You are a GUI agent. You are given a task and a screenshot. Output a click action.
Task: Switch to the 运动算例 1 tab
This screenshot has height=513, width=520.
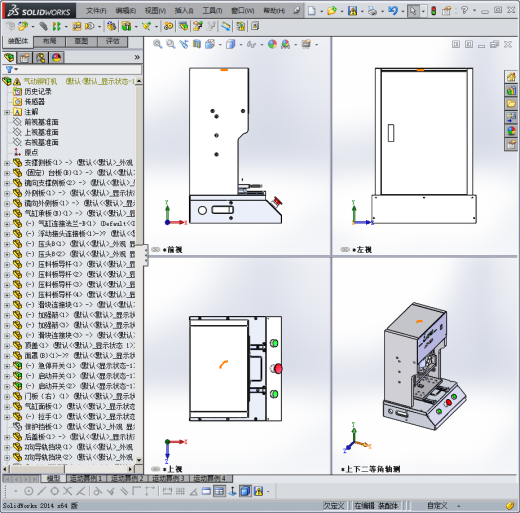pos(86,479)
